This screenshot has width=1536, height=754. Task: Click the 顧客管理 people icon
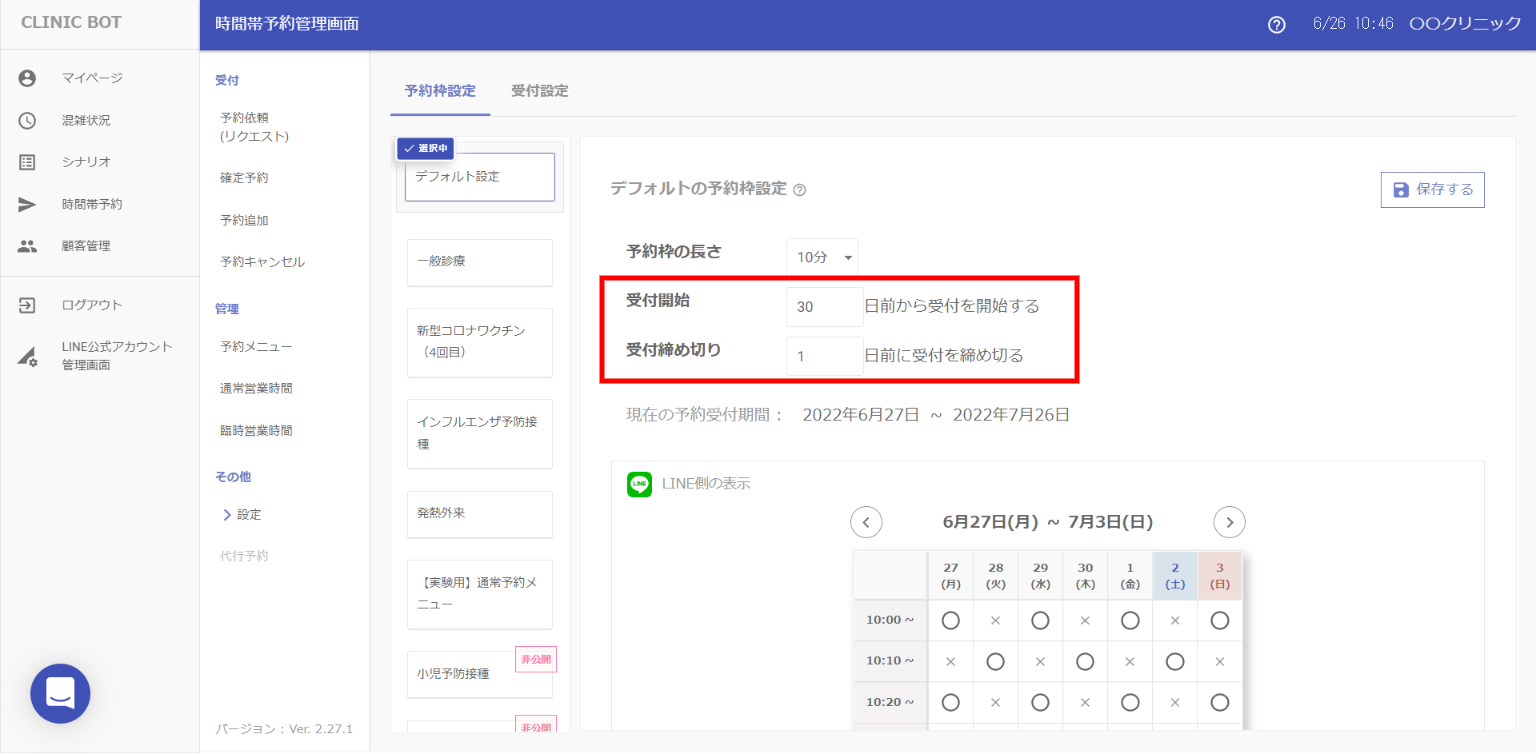[27, 246]
